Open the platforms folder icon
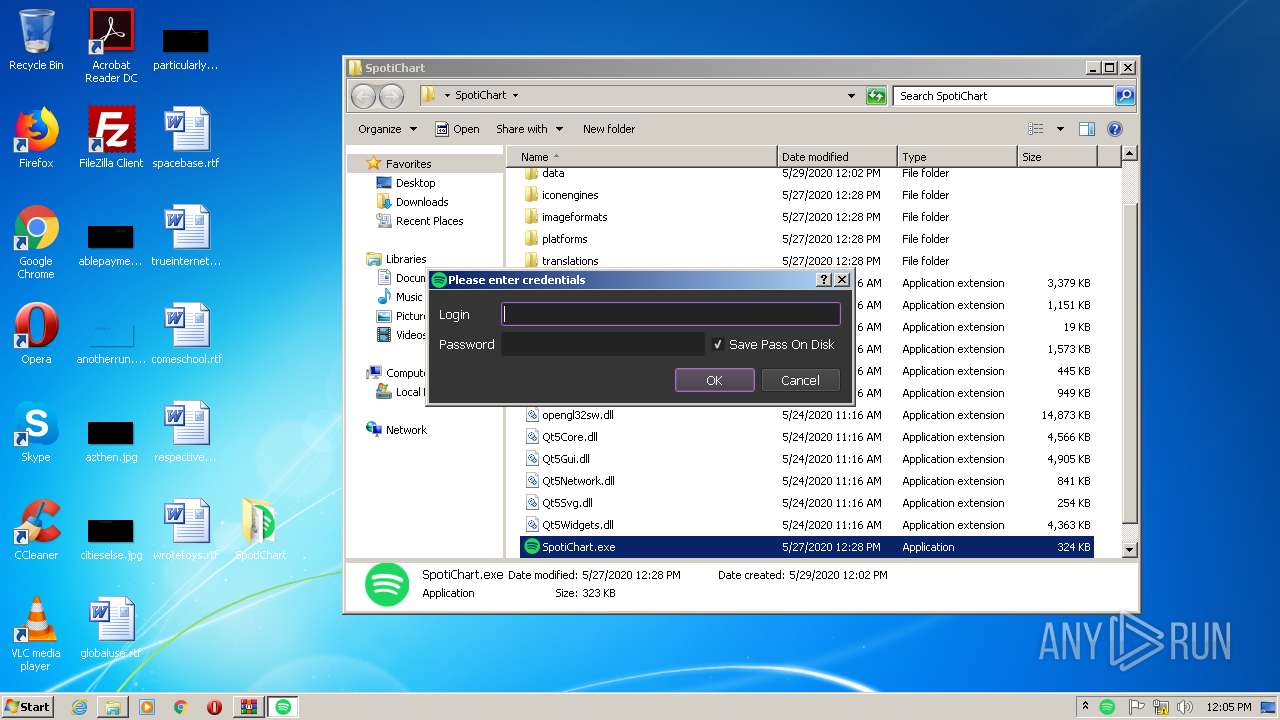Screen dimensions: 1280x720 pyautogui.click(x=532, y=239)
